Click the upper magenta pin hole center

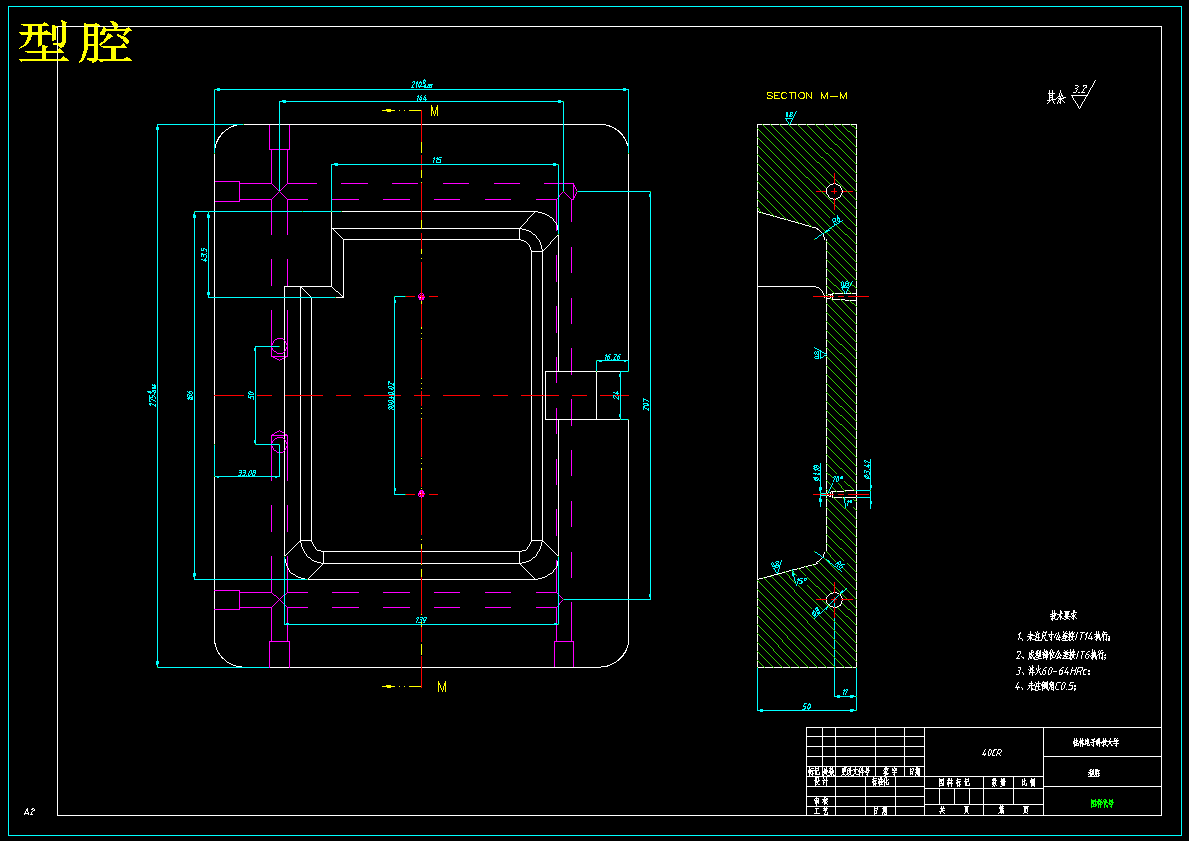[x=422, y=297]
